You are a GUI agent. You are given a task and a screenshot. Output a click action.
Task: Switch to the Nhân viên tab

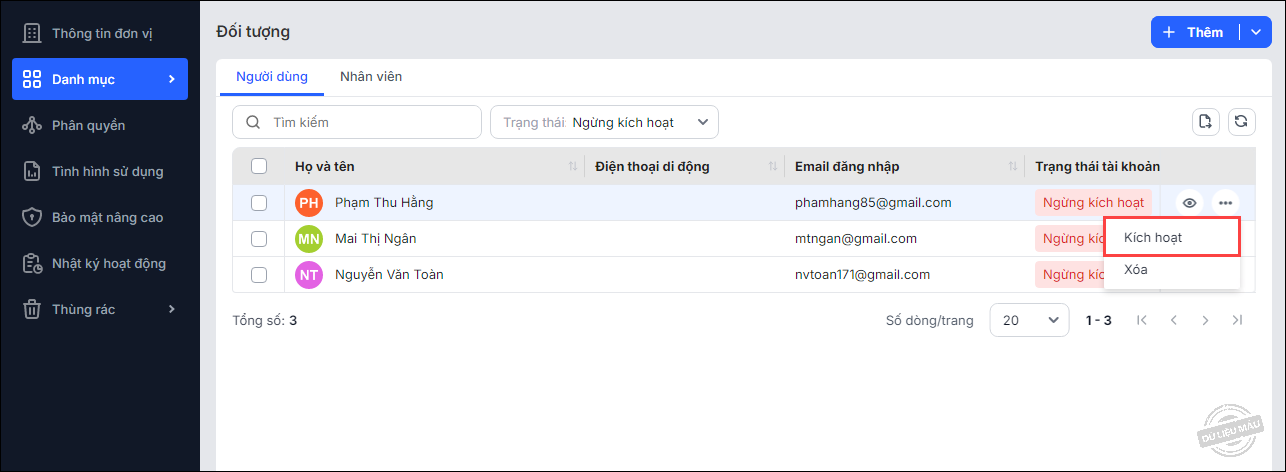[371, 77]
